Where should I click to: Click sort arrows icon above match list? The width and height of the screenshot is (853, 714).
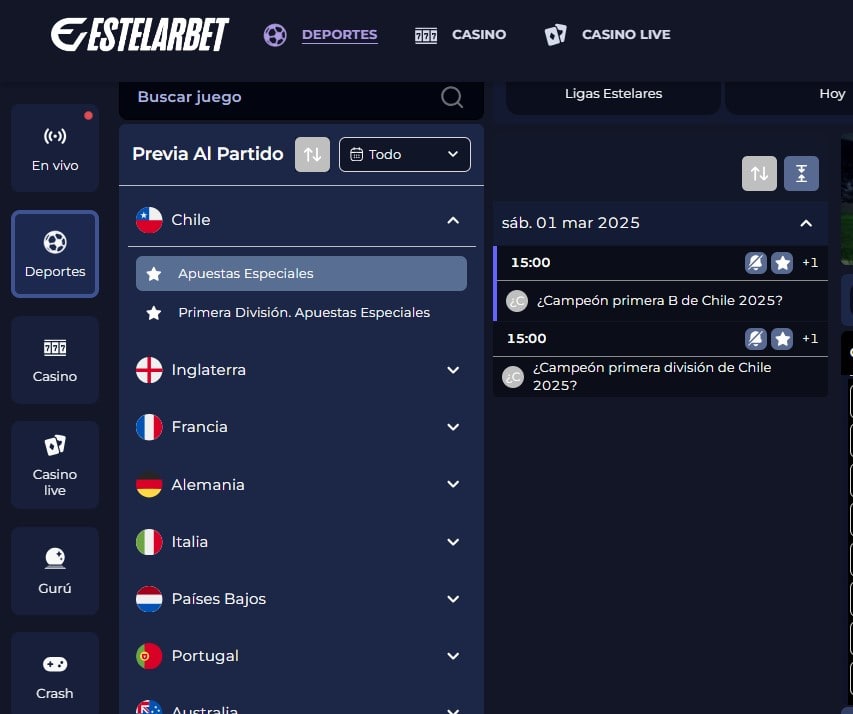coord(759,174)
